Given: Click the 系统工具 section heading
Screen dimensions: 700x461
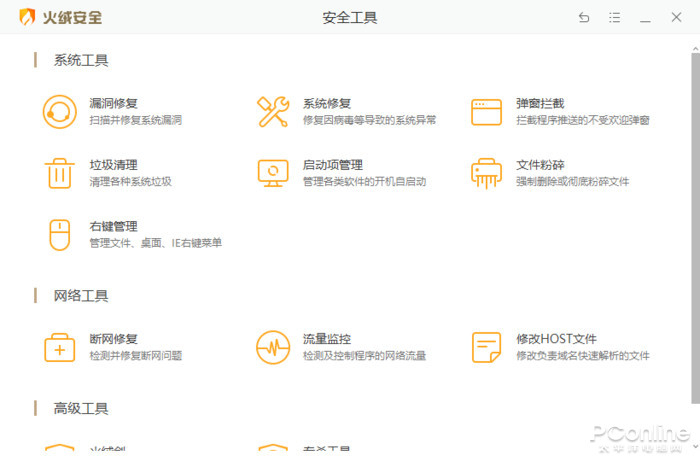Looking at the screenshot, I should (x=81, y=60).
